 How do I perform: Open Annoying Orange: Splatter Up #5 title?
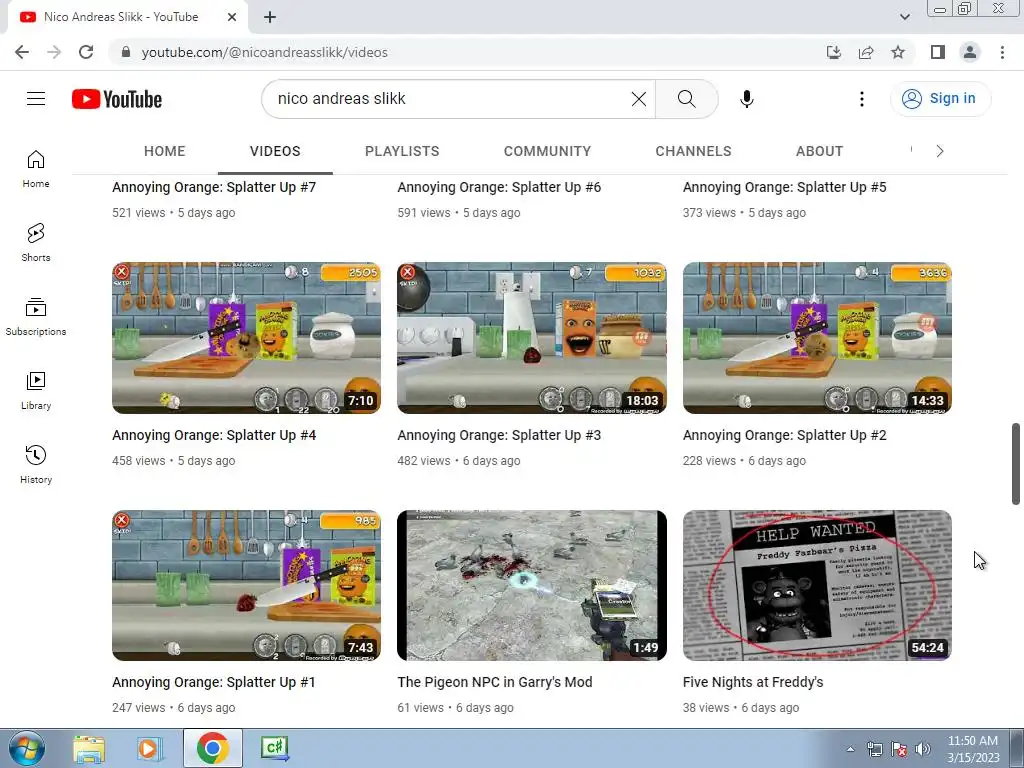[x=784, y=187]
